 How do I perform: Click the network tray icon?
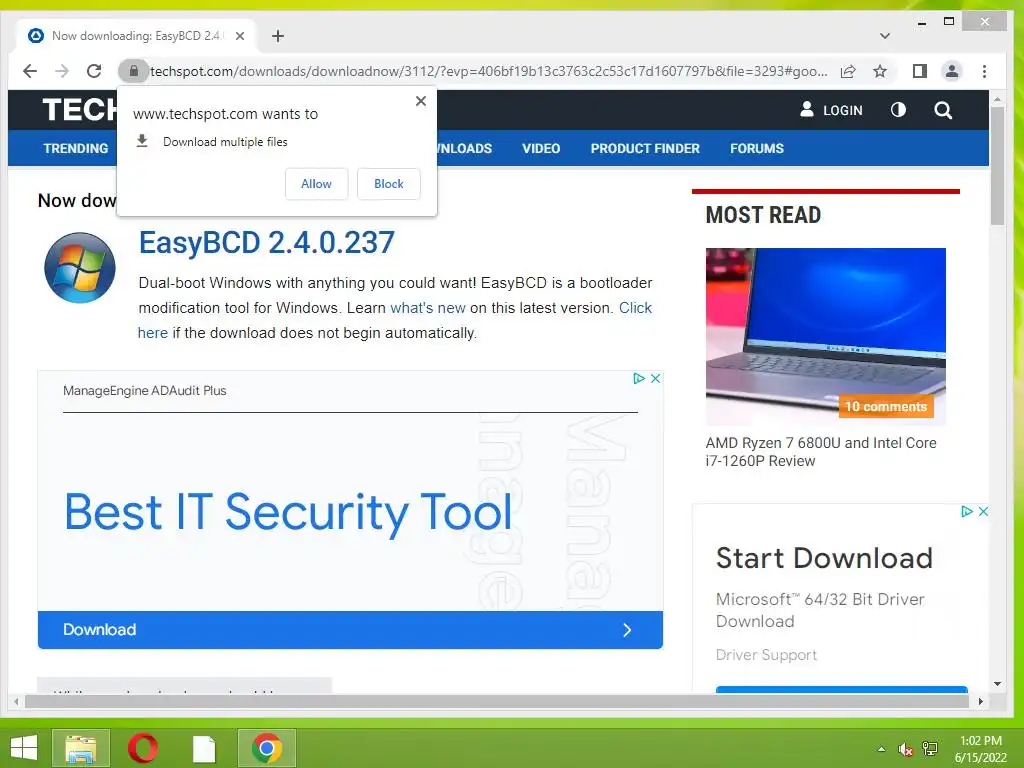(x=930, y=749)
